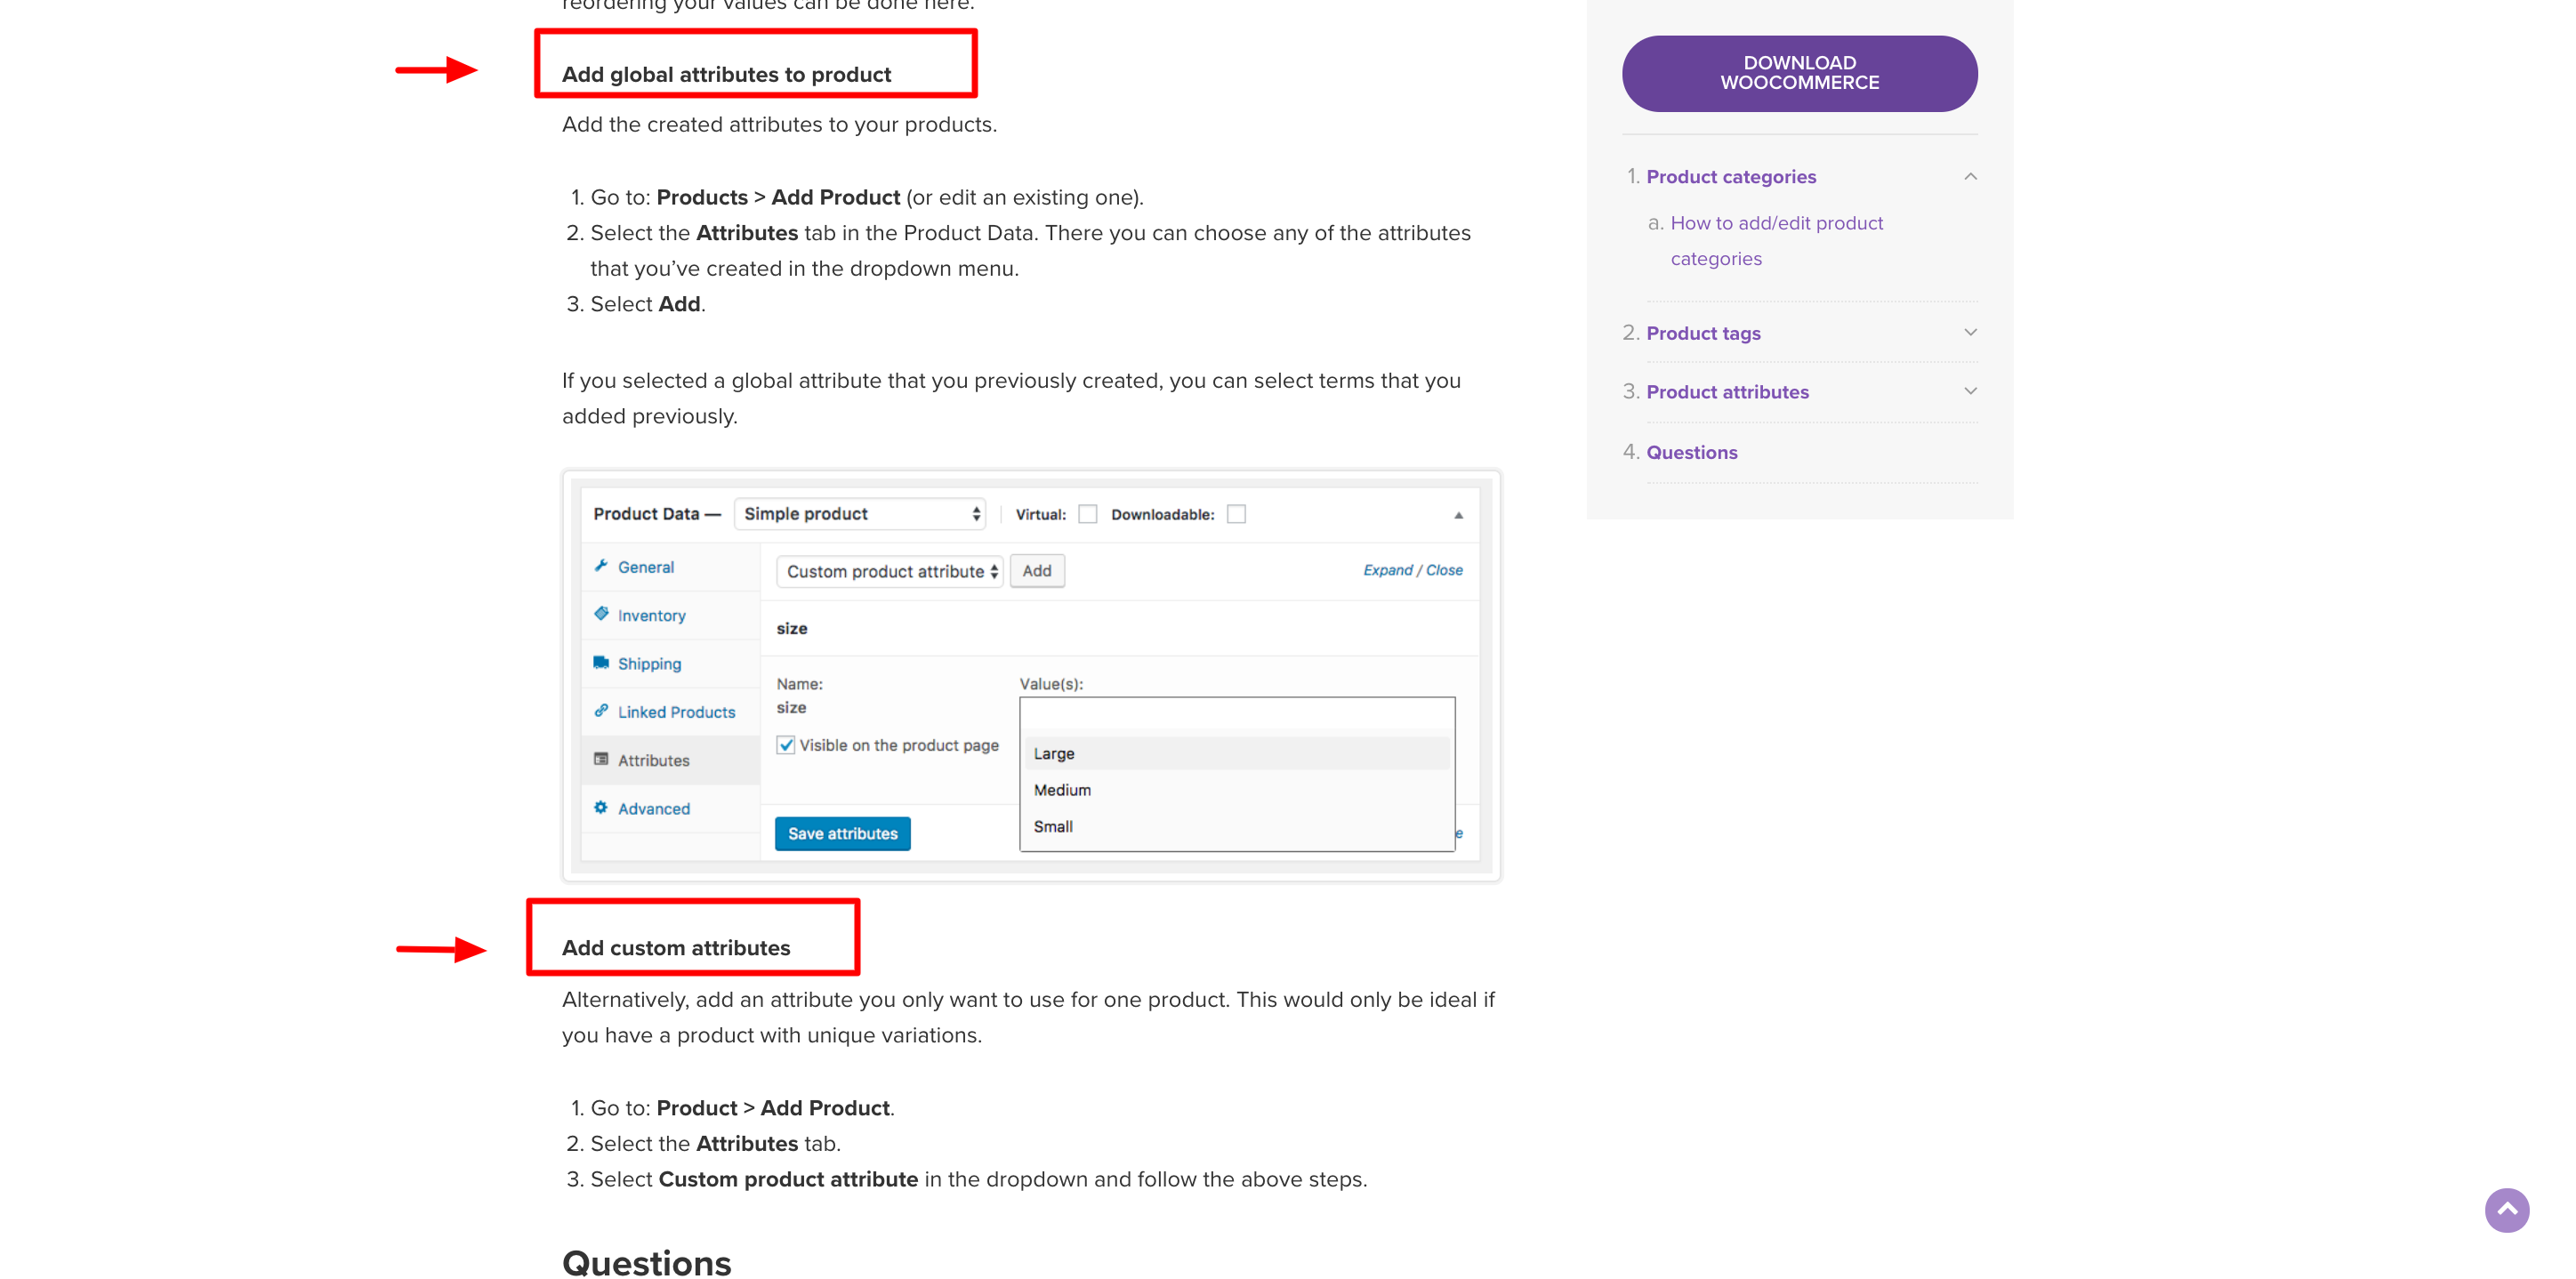Open Product attributes in table of contents
This screenshot has width=2576, height=1279.
point(1727,392)
